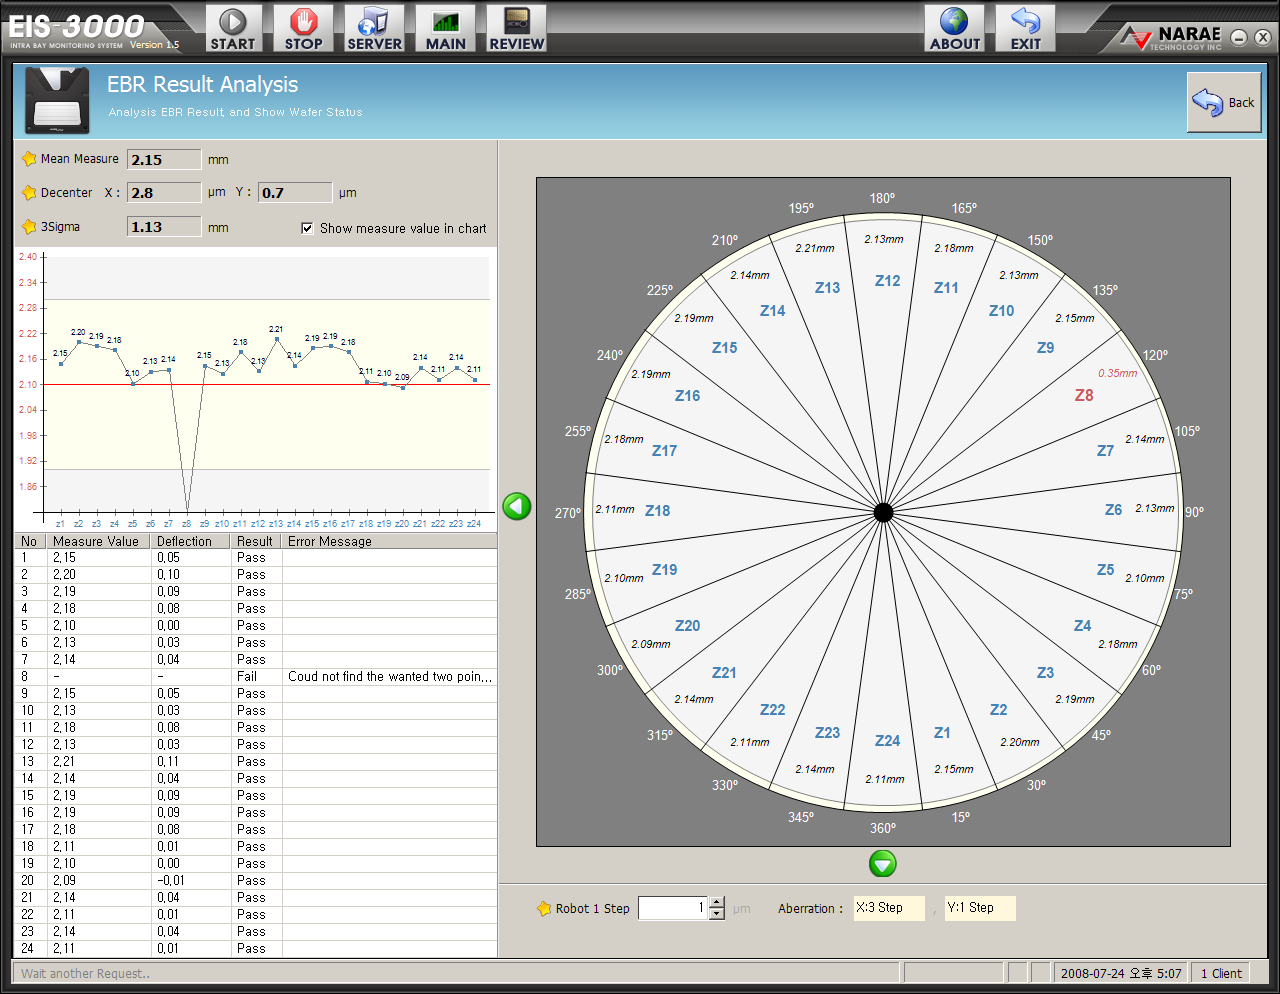Click the z8 dip point on line chart
The height and width of the screenshot is (994, 1280).
(187, 511)
